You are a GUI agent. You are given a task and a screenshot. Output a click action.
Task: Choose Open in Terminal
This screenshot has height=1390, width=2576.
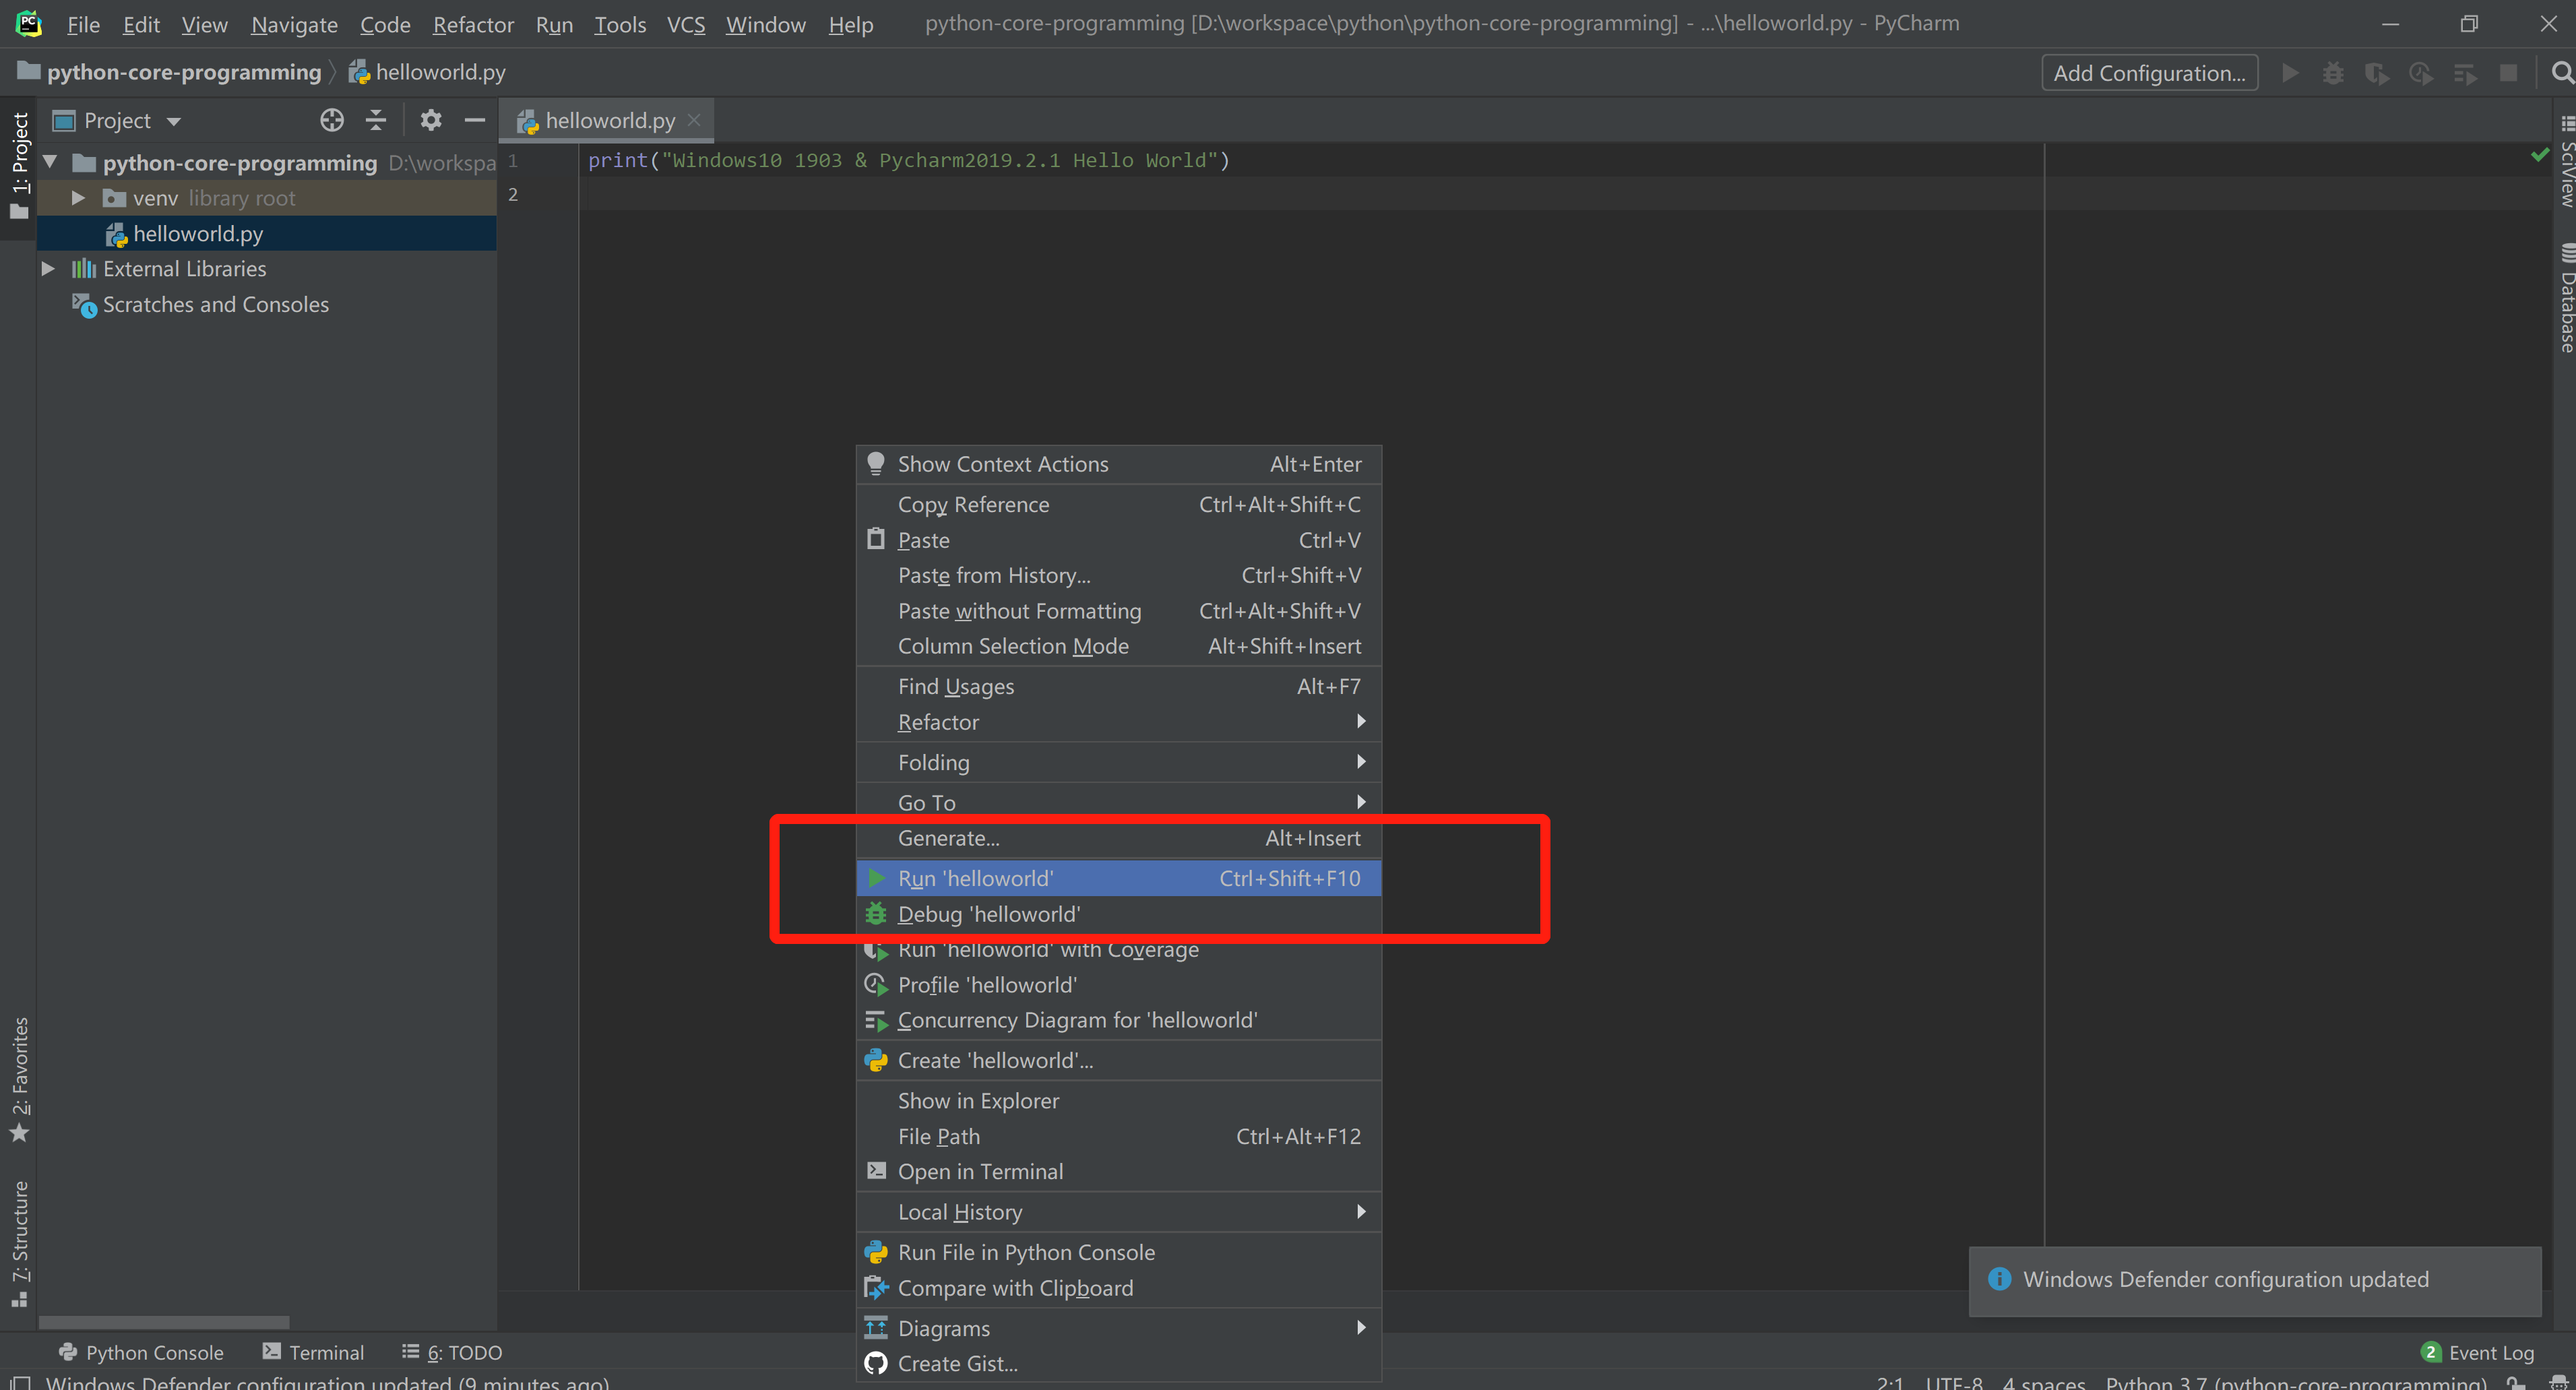[x=1118, y=1172]
